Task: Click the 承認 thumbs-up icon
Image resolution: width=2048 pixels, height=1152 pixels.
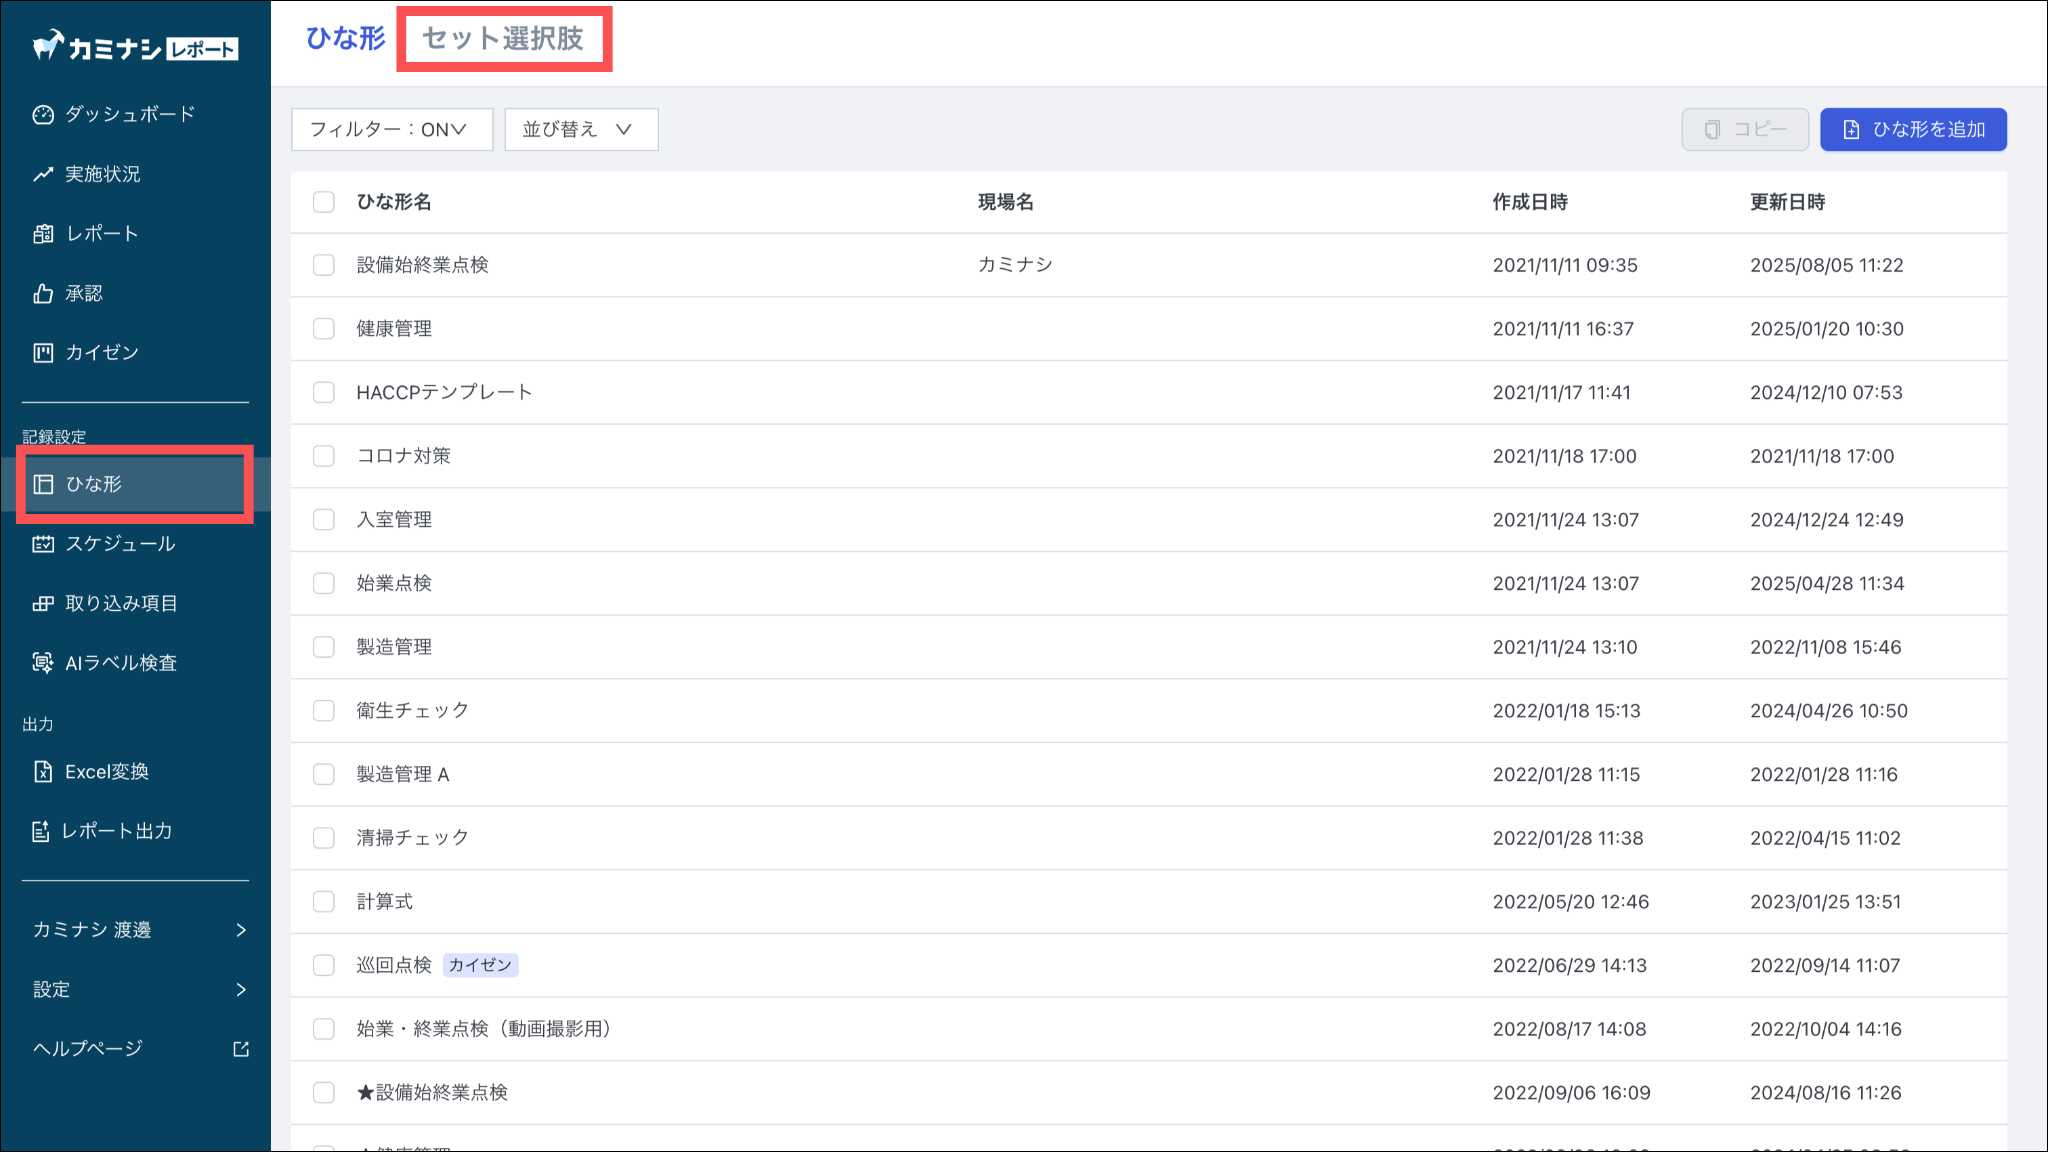Action: point(42,293)
